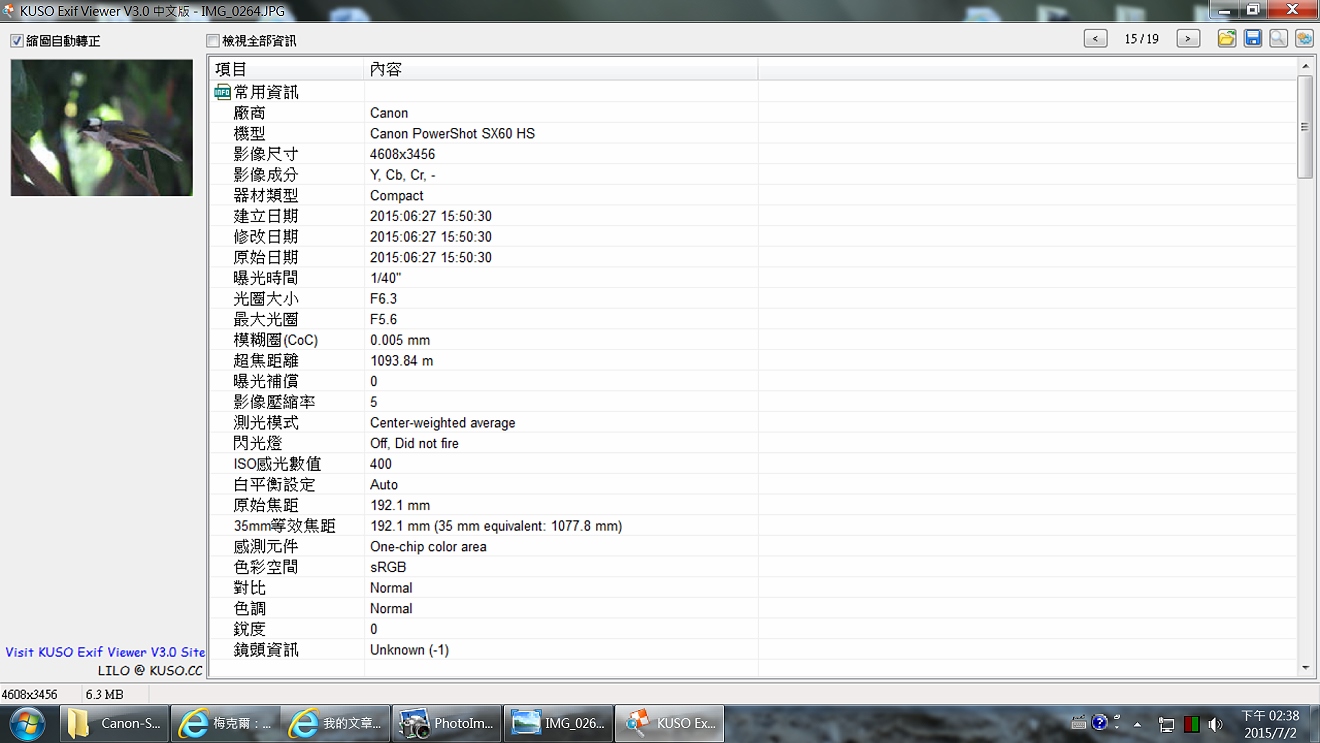1320x743 pixels.
Task: Select the 'Off, Did not fire' flash value
Action: click(x=414, y=443)
